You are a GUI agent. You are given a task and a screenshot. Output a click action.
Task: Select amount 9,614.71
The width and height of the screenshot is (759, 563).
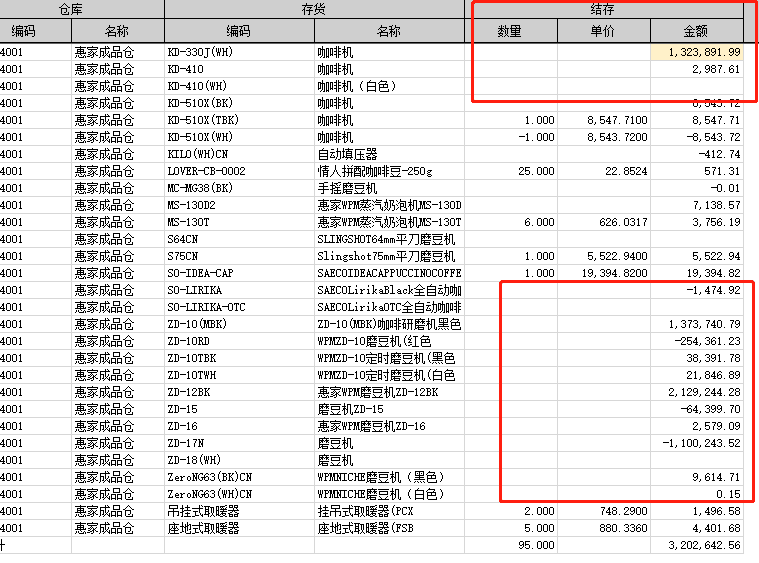click(x=697, y=477)
